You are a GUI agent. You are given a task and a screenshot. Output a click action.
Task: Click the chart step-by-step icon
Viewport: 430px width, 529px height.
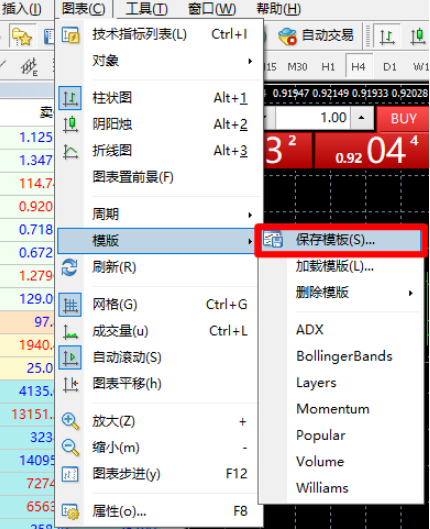coord(70,474)
